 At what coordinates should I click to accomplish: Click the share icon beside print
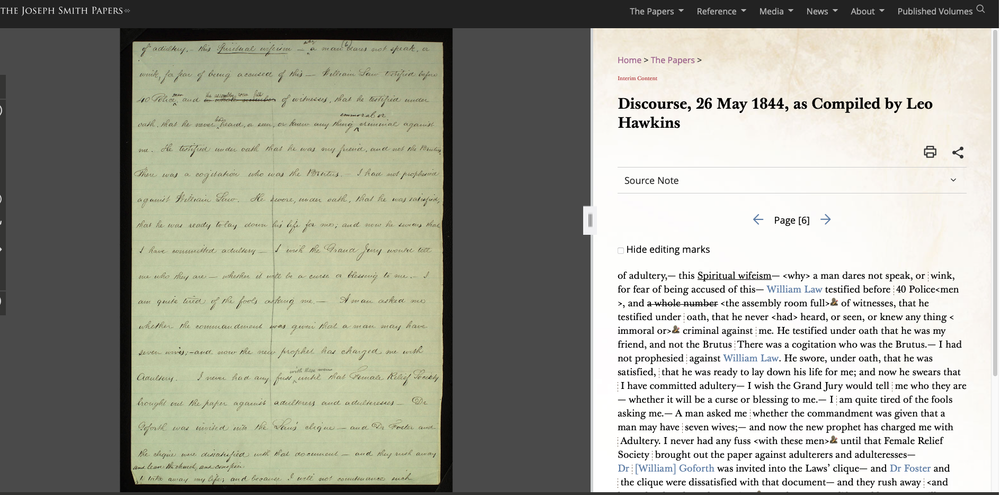click(x=958, y=152)
